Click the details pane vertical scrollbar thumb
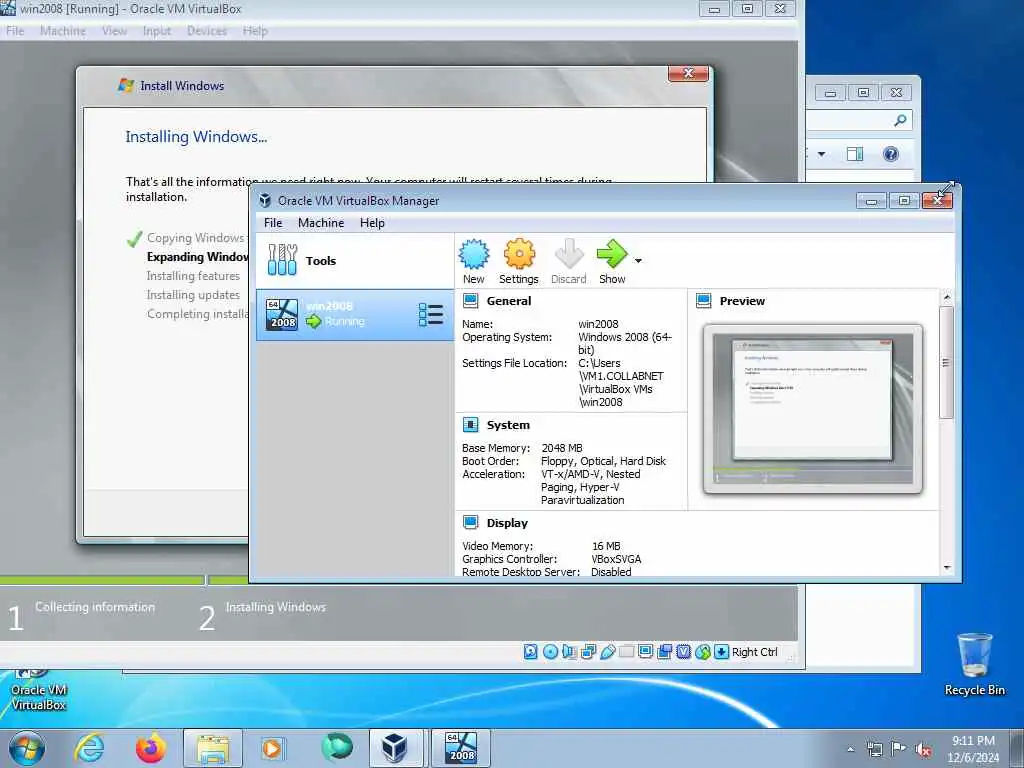 click(946, 362)
